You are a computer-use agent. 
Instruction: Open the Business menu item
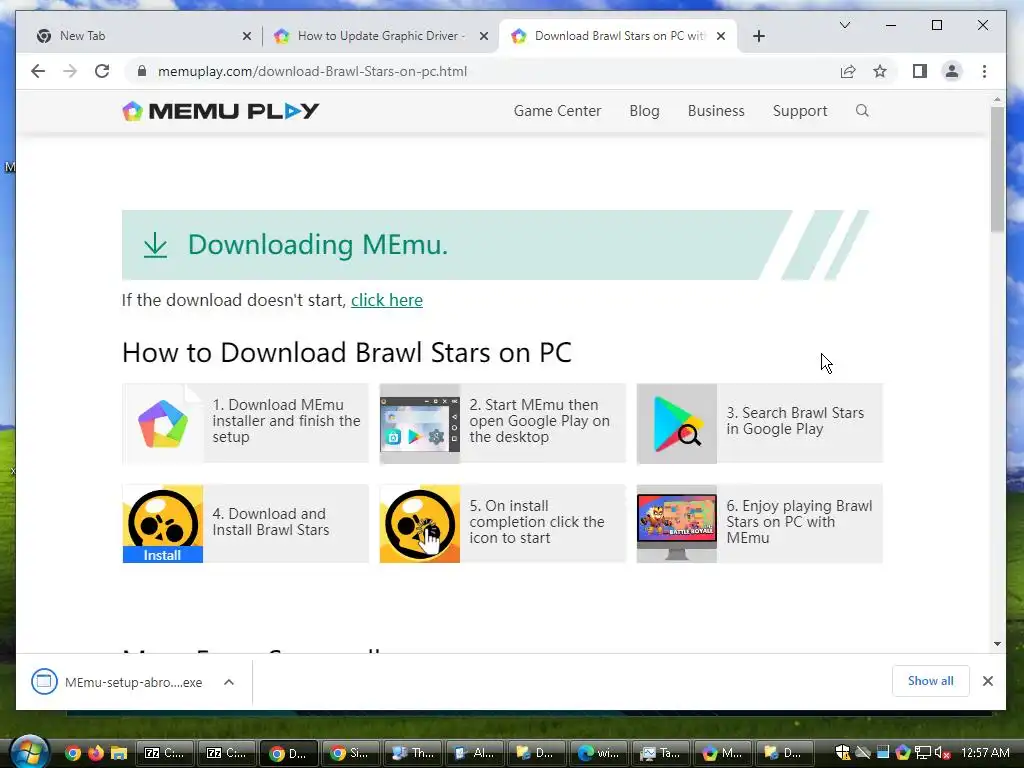[716, 111]
